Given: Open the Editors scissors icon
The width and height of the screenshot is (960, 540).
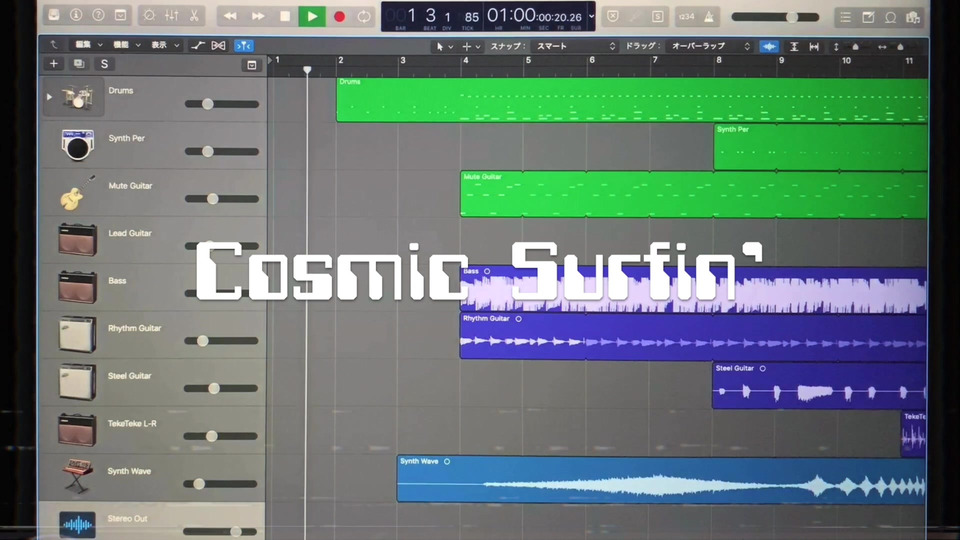Looking at the screenshot, I should pyautogui.click(x=194, y=16).
